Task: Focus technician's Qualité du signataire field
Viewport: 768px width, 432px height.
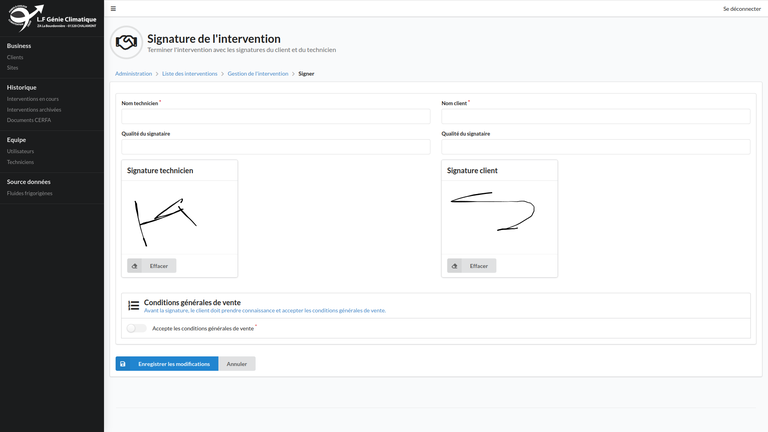Action: coord(276,146)
